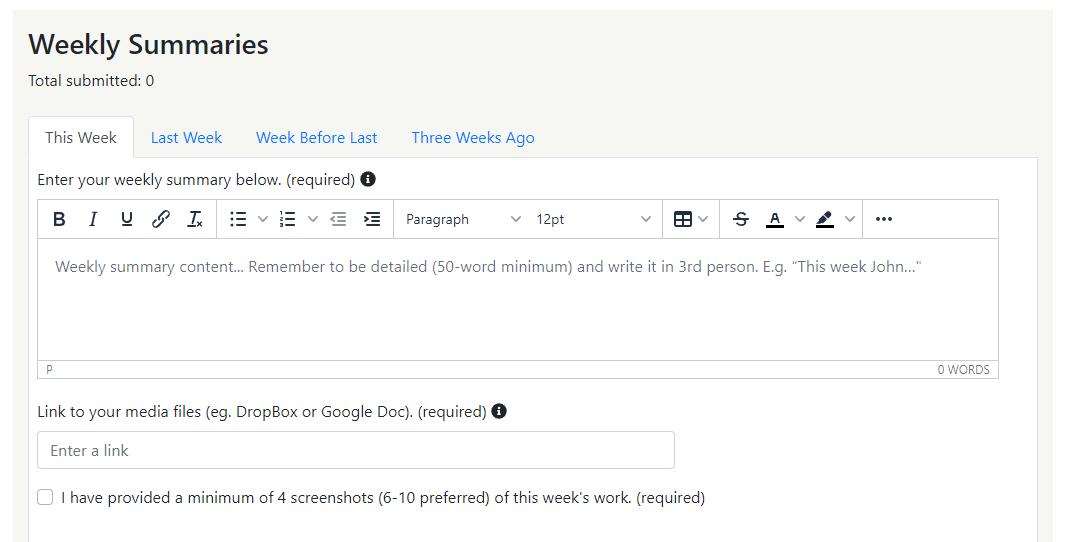
Task: Underline the selected text
Action: [127, 219]
